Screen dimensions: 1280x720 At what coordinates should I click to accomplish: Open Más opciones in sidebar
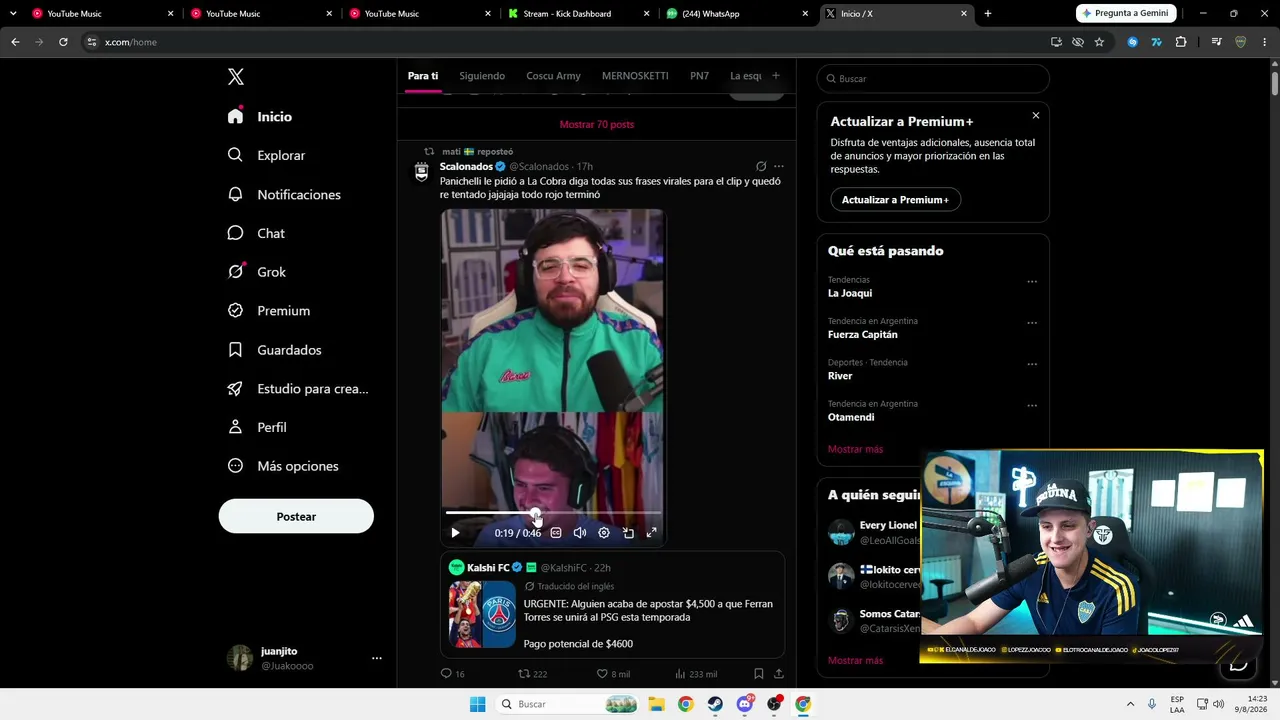pyautogui.click(x=283, y=466)
